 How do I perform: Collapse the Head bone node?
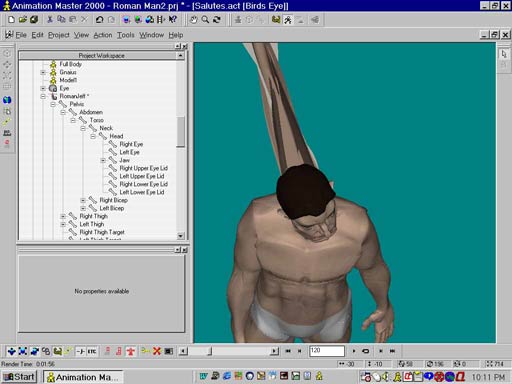[x=93, y=136]
